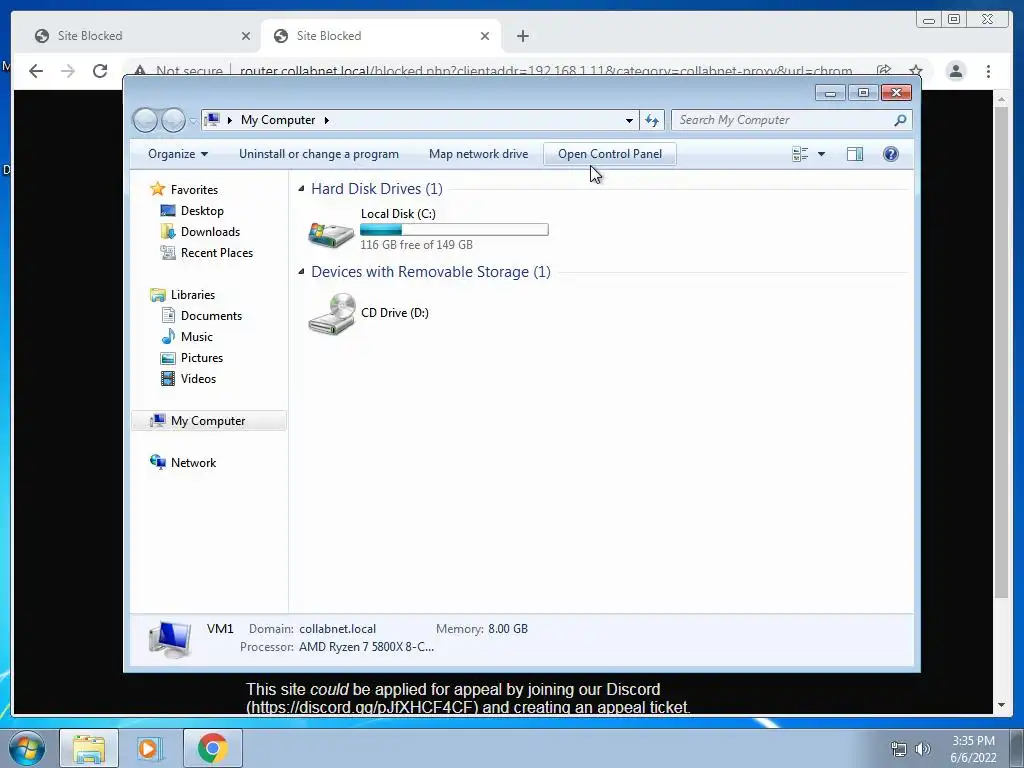Open Windows Media Player from taskbar

[150, 748]
